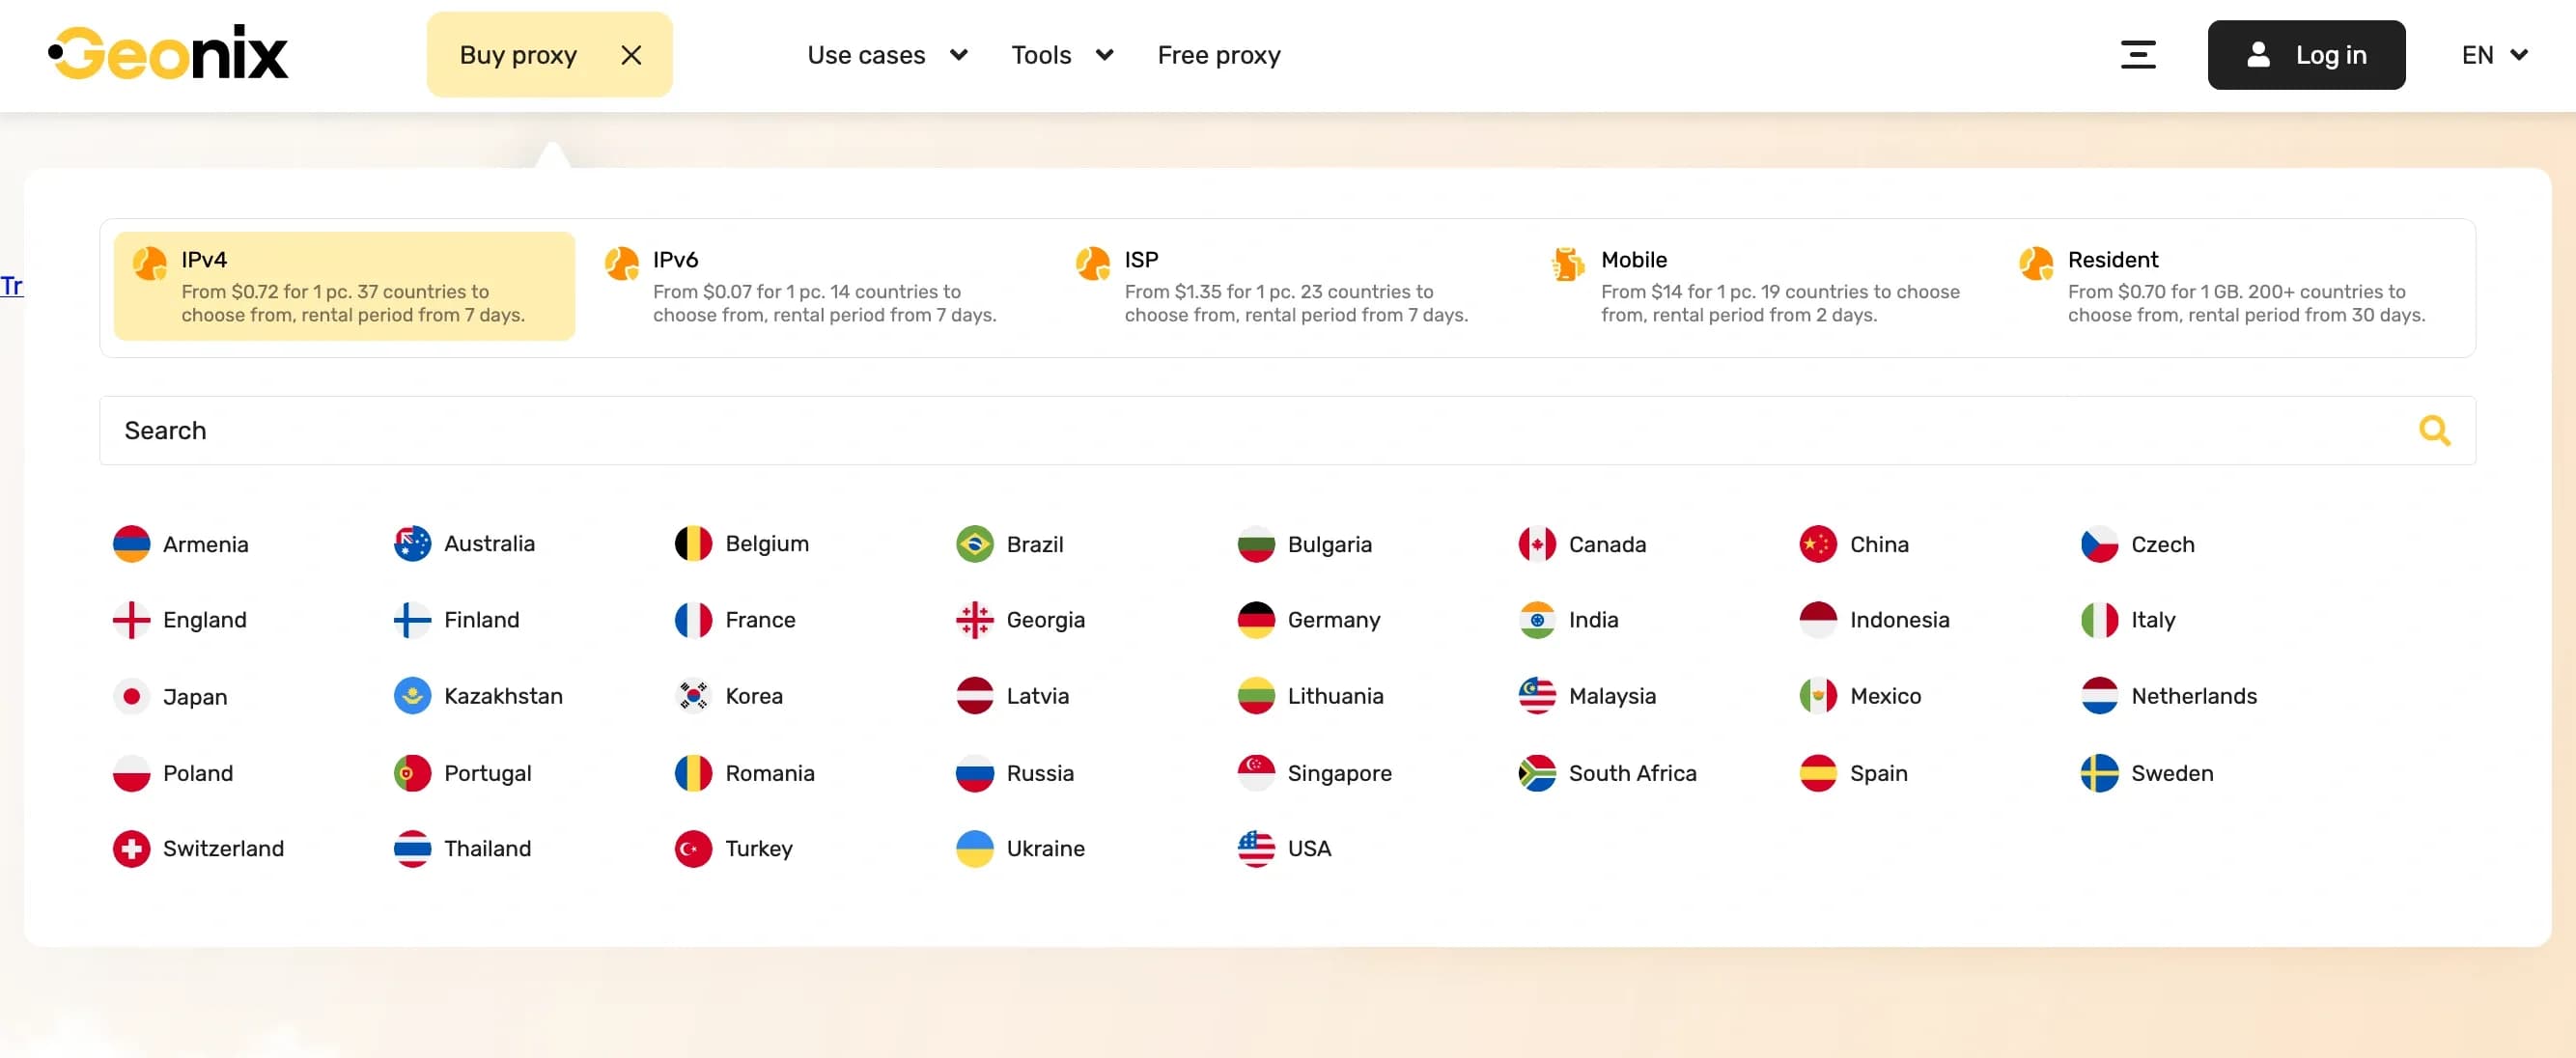Switch to the Buy proxy tab
Viewport: 2576px width, 1058px height.
518,55
